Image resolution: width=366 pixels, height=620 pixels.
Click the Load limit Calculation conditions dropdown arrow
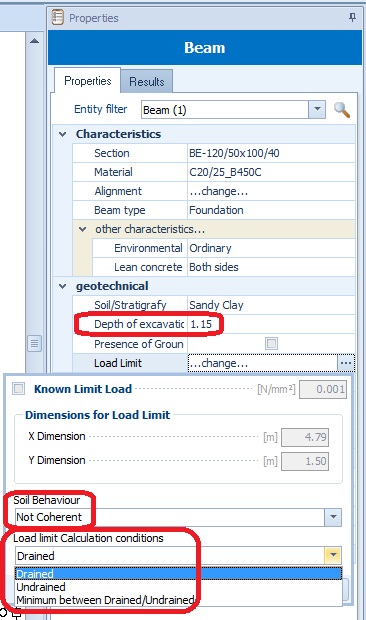(333, 555)
